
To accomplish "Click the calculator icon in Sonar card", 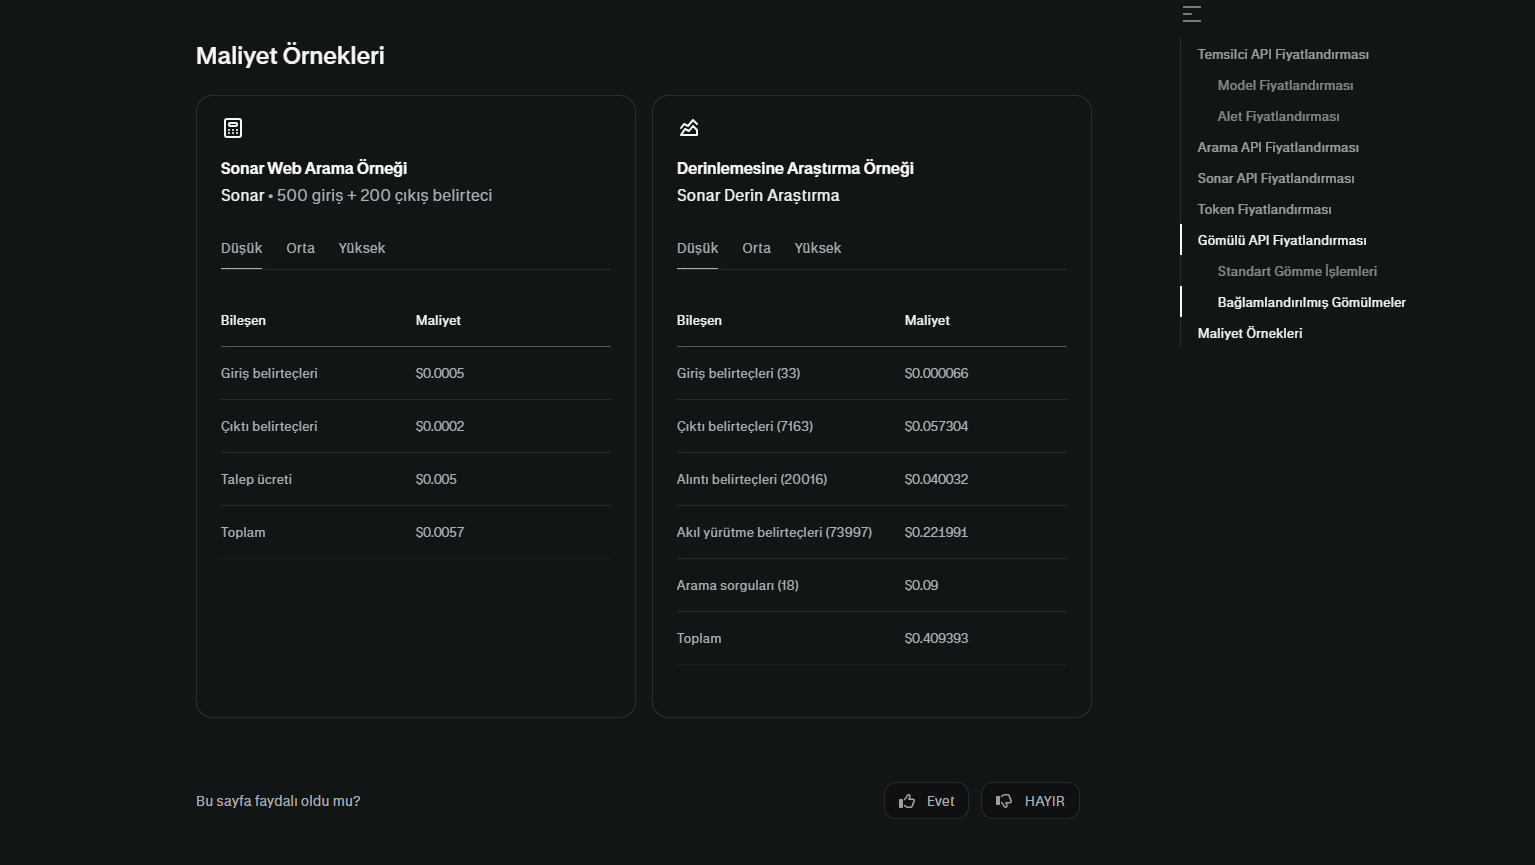I will (233, 128).
